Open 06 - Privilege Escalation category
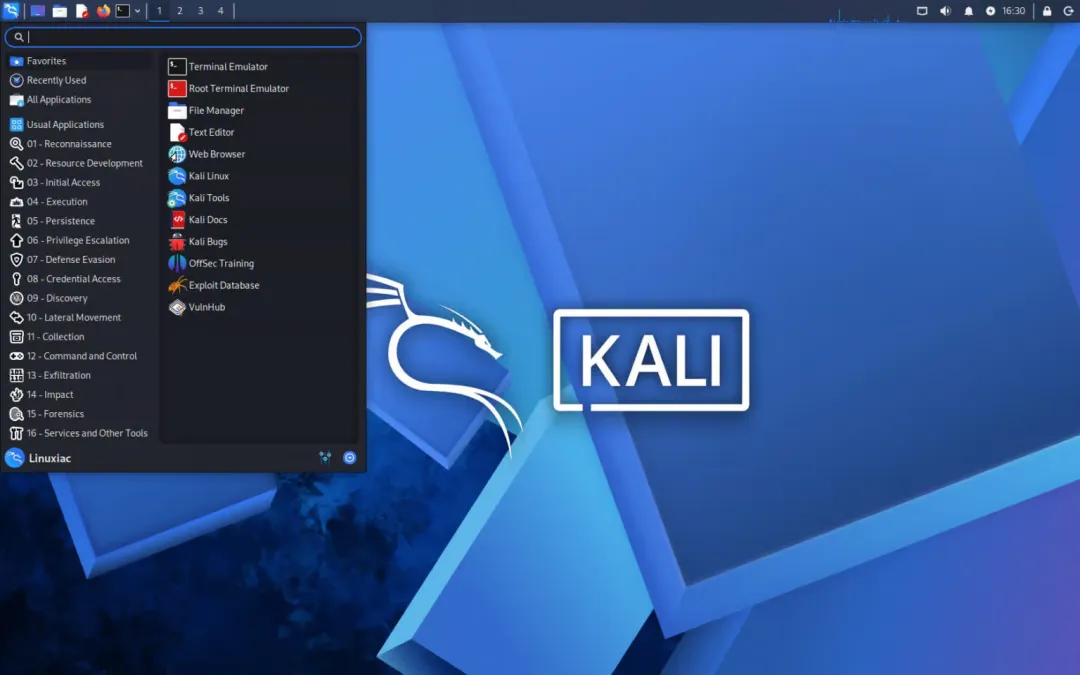The image size is (1080, 675). pyautogui.click(x=80, y=240)
